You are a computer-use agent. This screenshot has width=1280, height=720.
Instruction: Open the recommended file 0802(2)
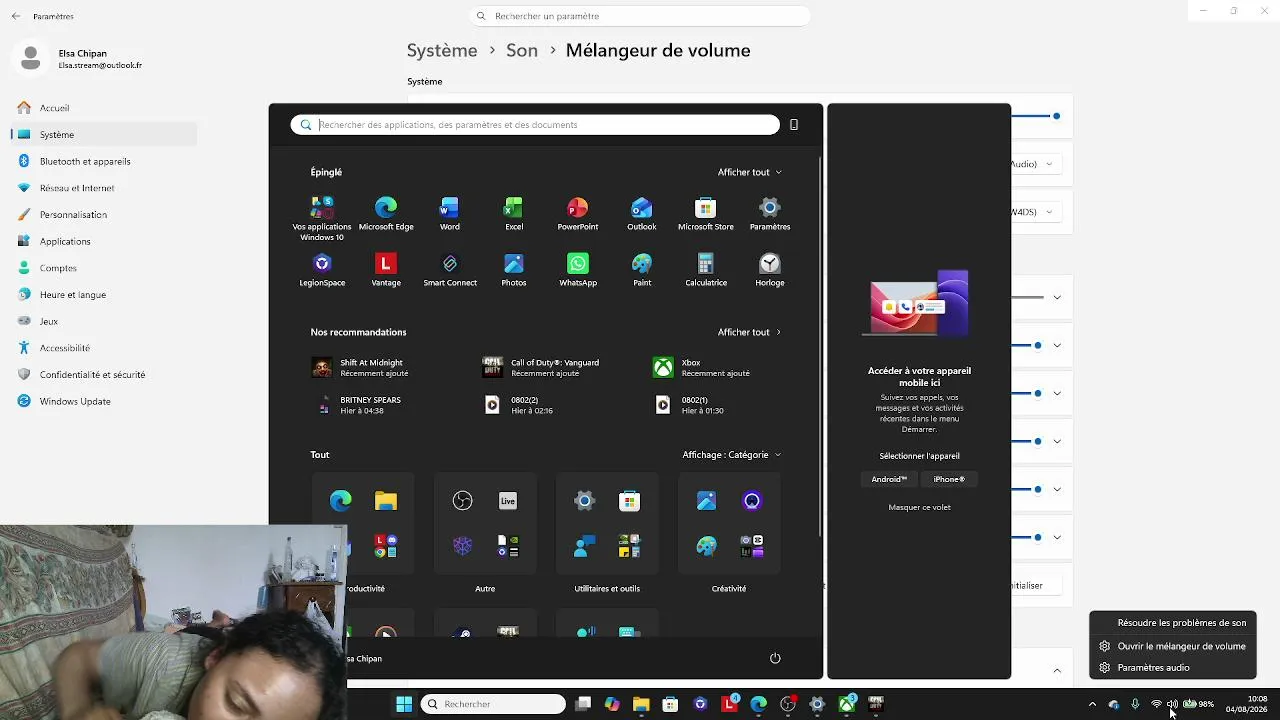point(518,405)
